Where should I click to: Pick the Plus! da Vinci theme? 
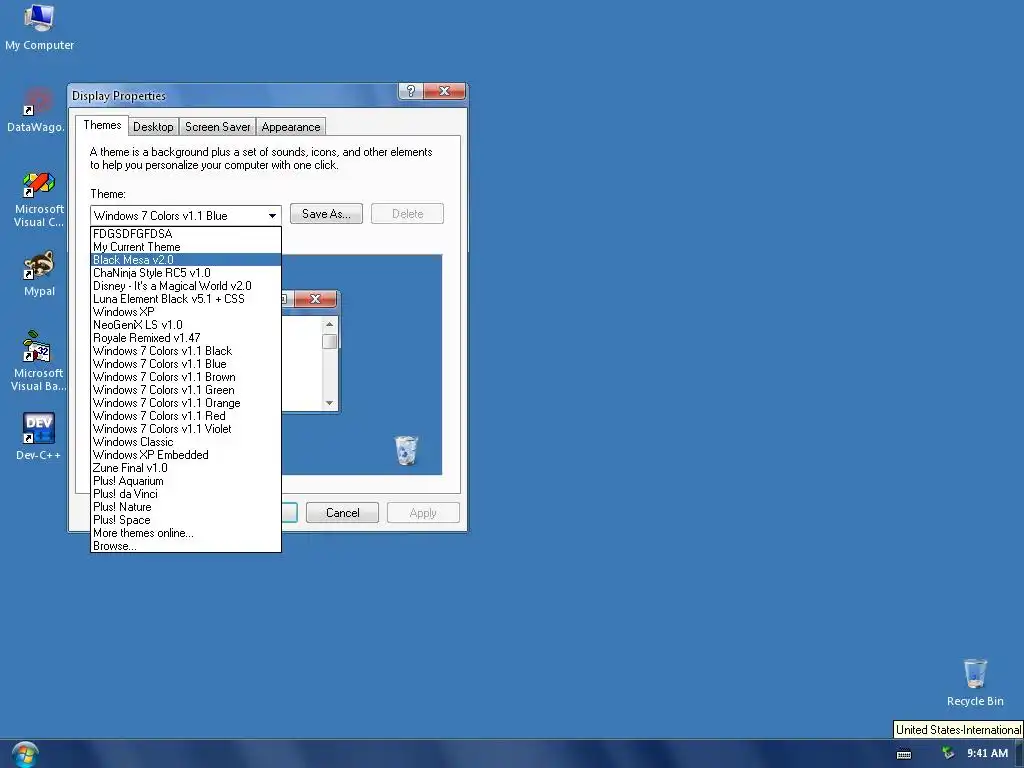click(185, 494)
